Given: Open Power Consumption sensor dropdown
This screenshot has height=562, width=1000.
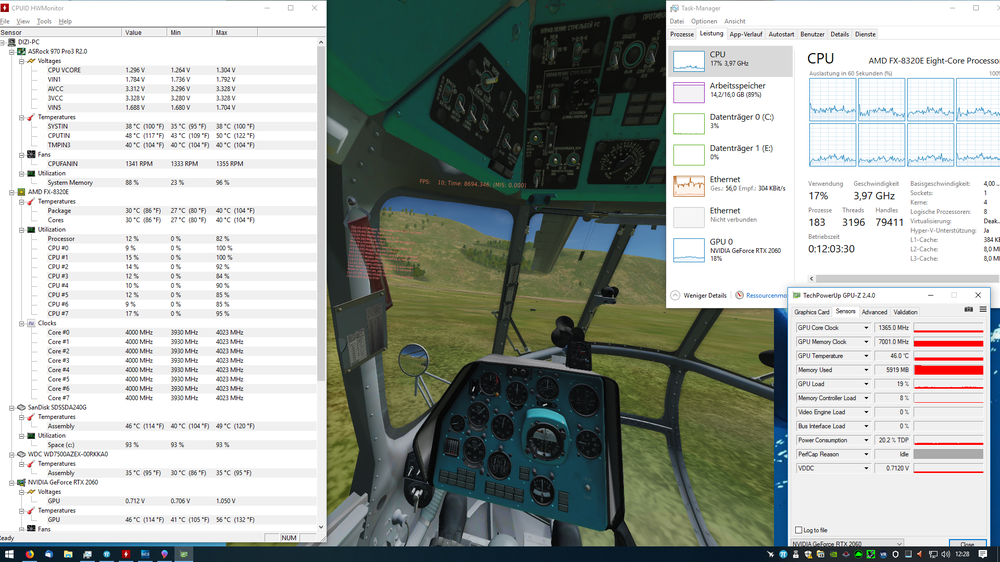Looking at the screenshot, I should 866,440.
